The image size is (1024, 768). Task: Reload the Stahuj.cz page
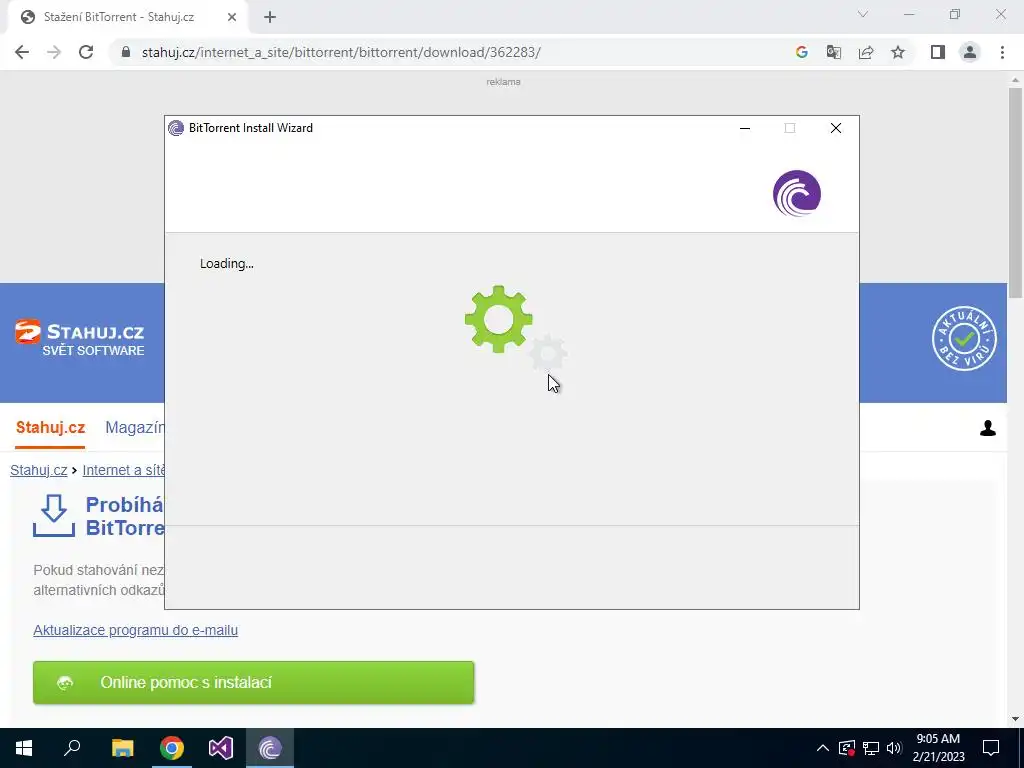click(x=86, y=52)
